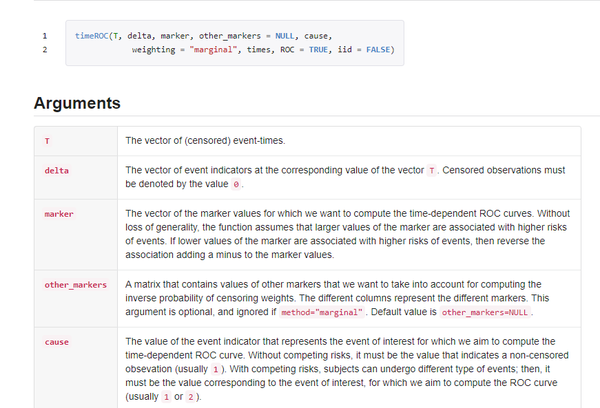Viewport: 600px width, 408px height.
Task: Select the marker argument name cell
Action: click(x=59, y=214)
